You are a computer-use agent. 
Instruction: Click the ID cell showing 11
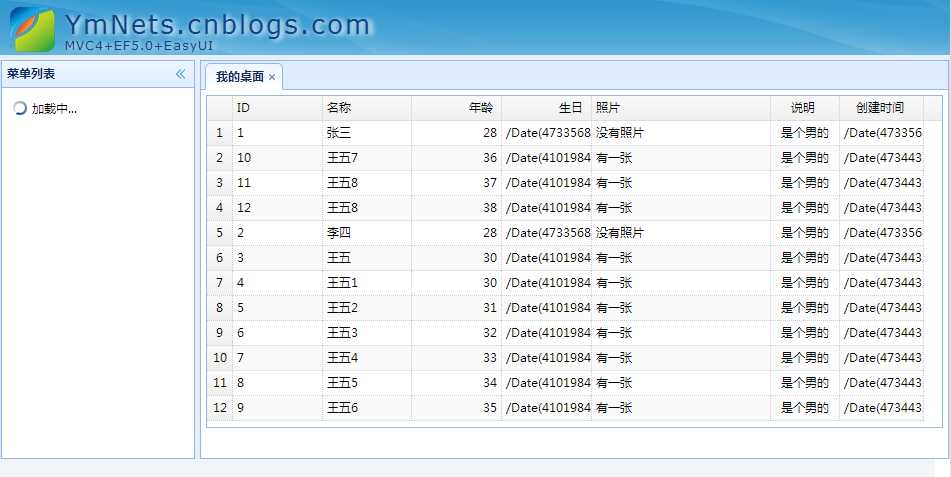click(277, 183)
